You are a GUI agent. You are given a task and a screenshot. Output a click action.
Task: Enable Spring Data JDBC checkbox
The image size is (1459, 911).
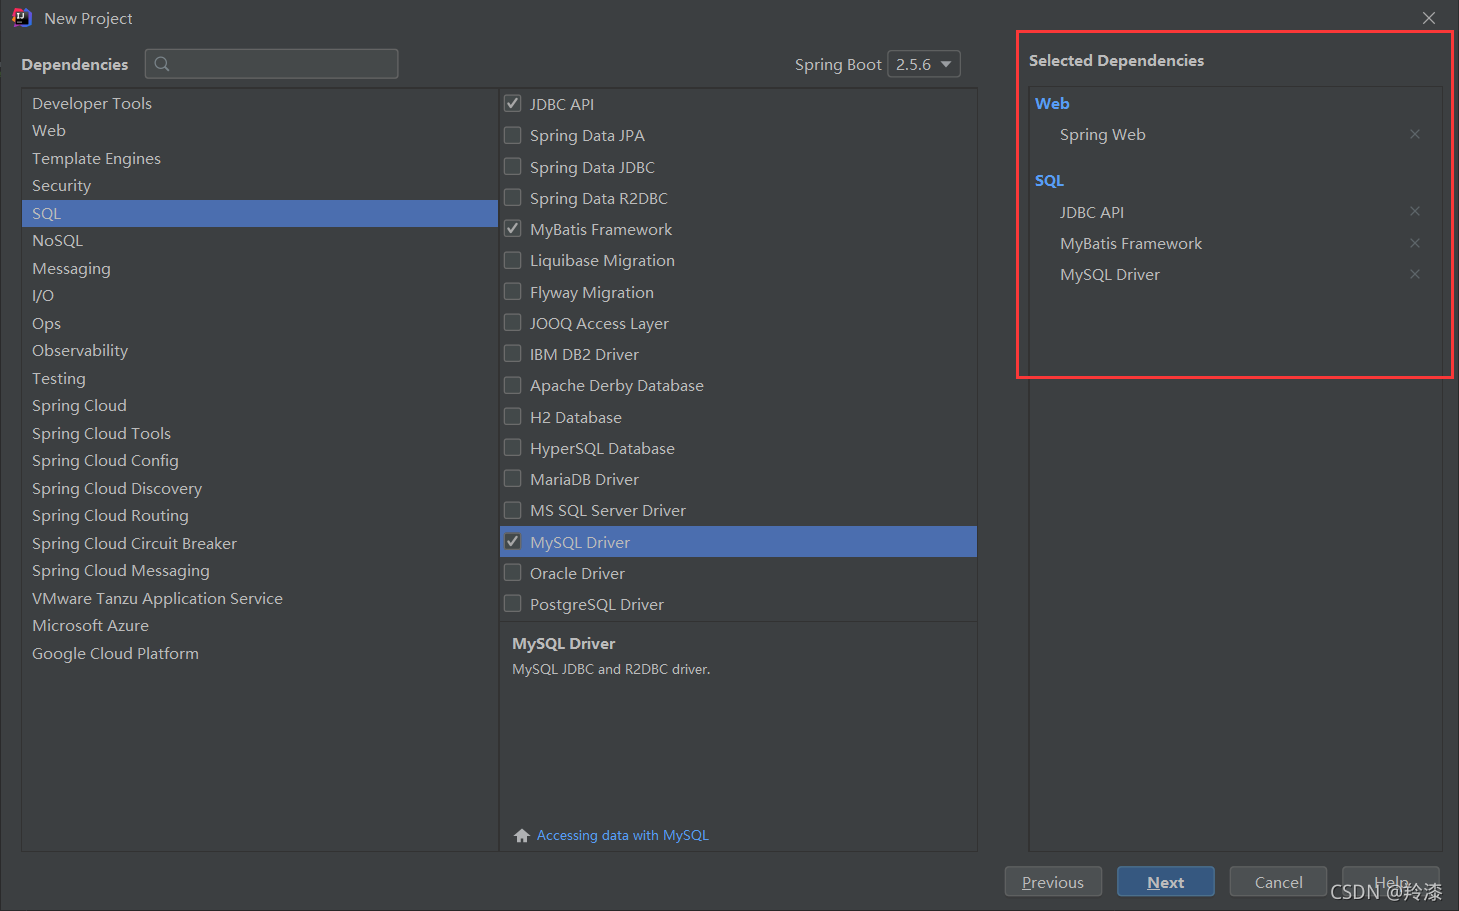513,166
